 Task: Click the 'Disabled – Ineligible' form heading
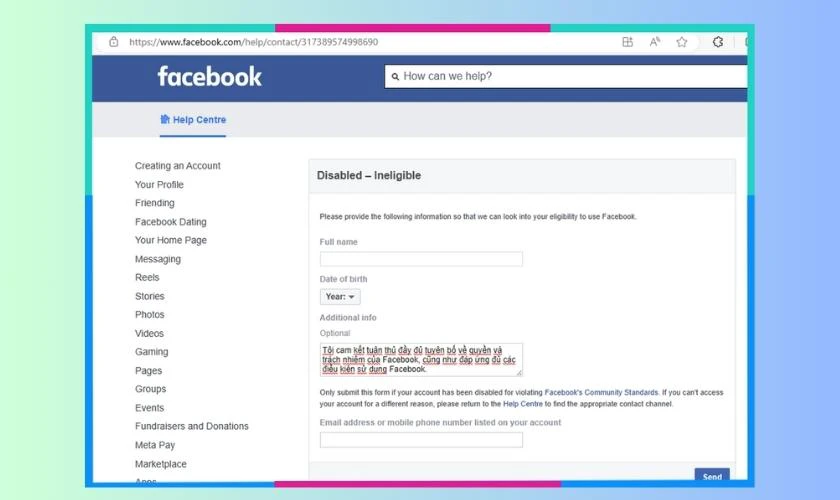pos(369,175)
